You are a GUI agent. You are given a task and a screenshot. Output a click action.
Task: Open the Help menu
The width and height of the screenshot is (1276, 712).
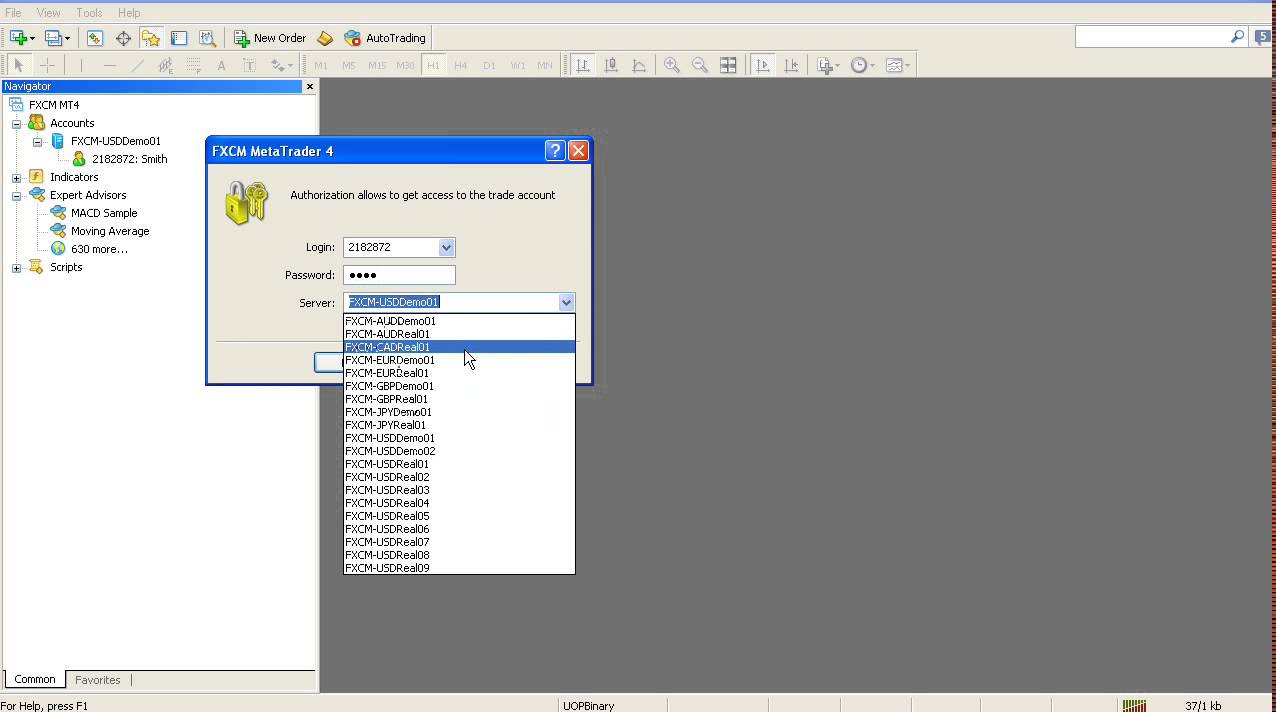[129, 13]
